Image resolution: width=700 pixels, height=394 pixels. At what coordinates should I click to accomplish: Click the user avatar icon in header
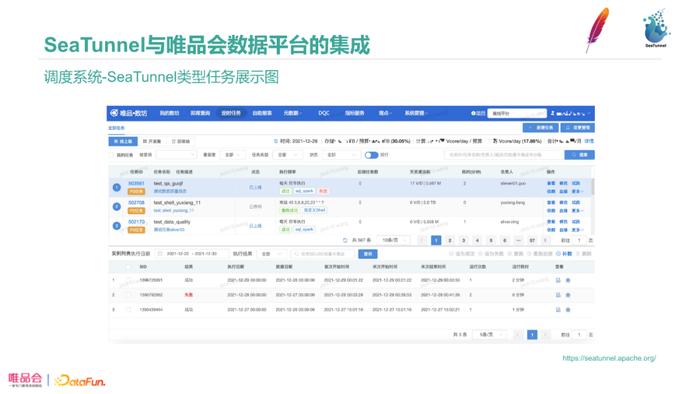(552, 113)
